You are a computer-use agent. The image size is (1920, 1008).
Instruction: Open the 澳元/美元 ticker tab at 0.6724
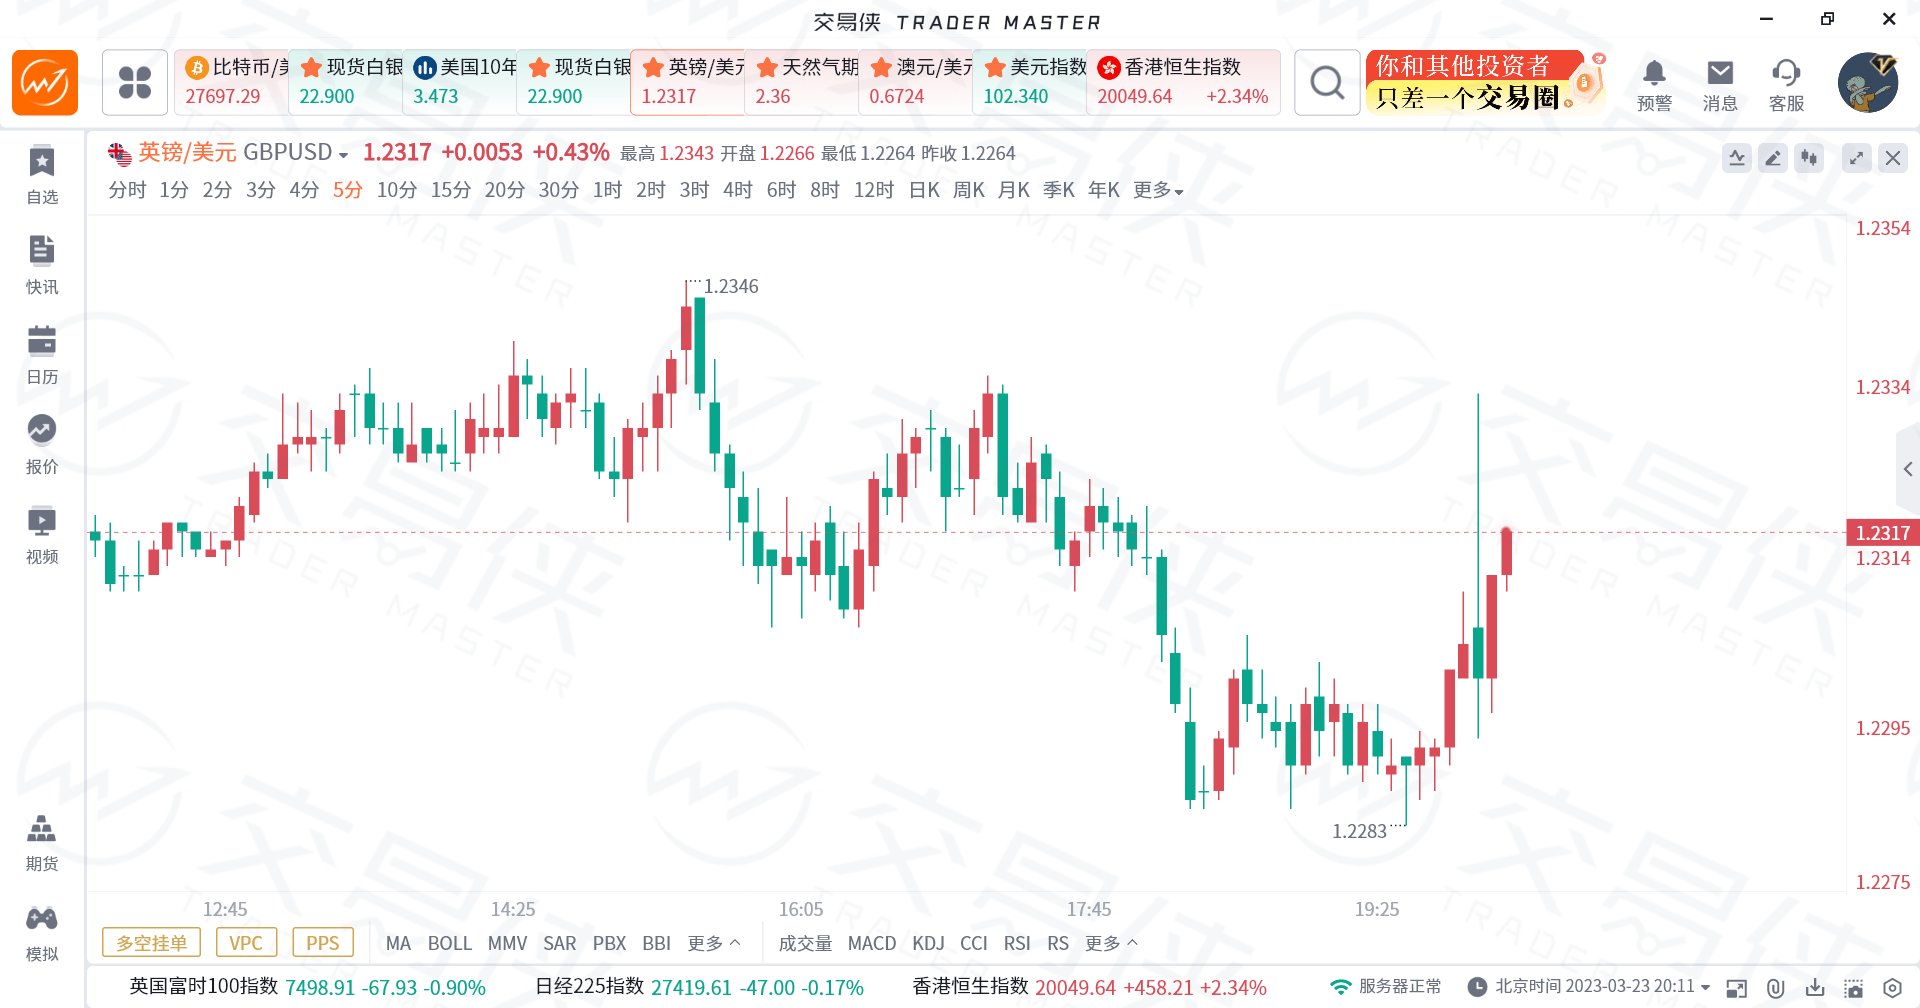click(x=916, y=82)
